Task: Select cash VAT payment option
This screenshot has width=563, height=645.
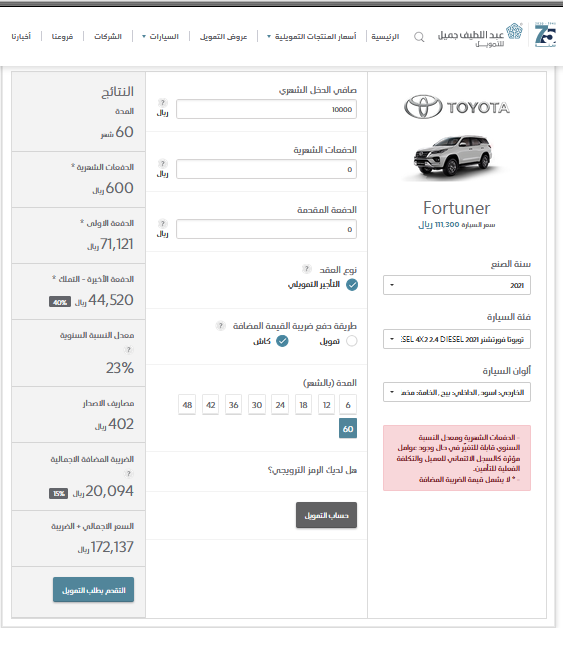Action: tap(282, 341)
